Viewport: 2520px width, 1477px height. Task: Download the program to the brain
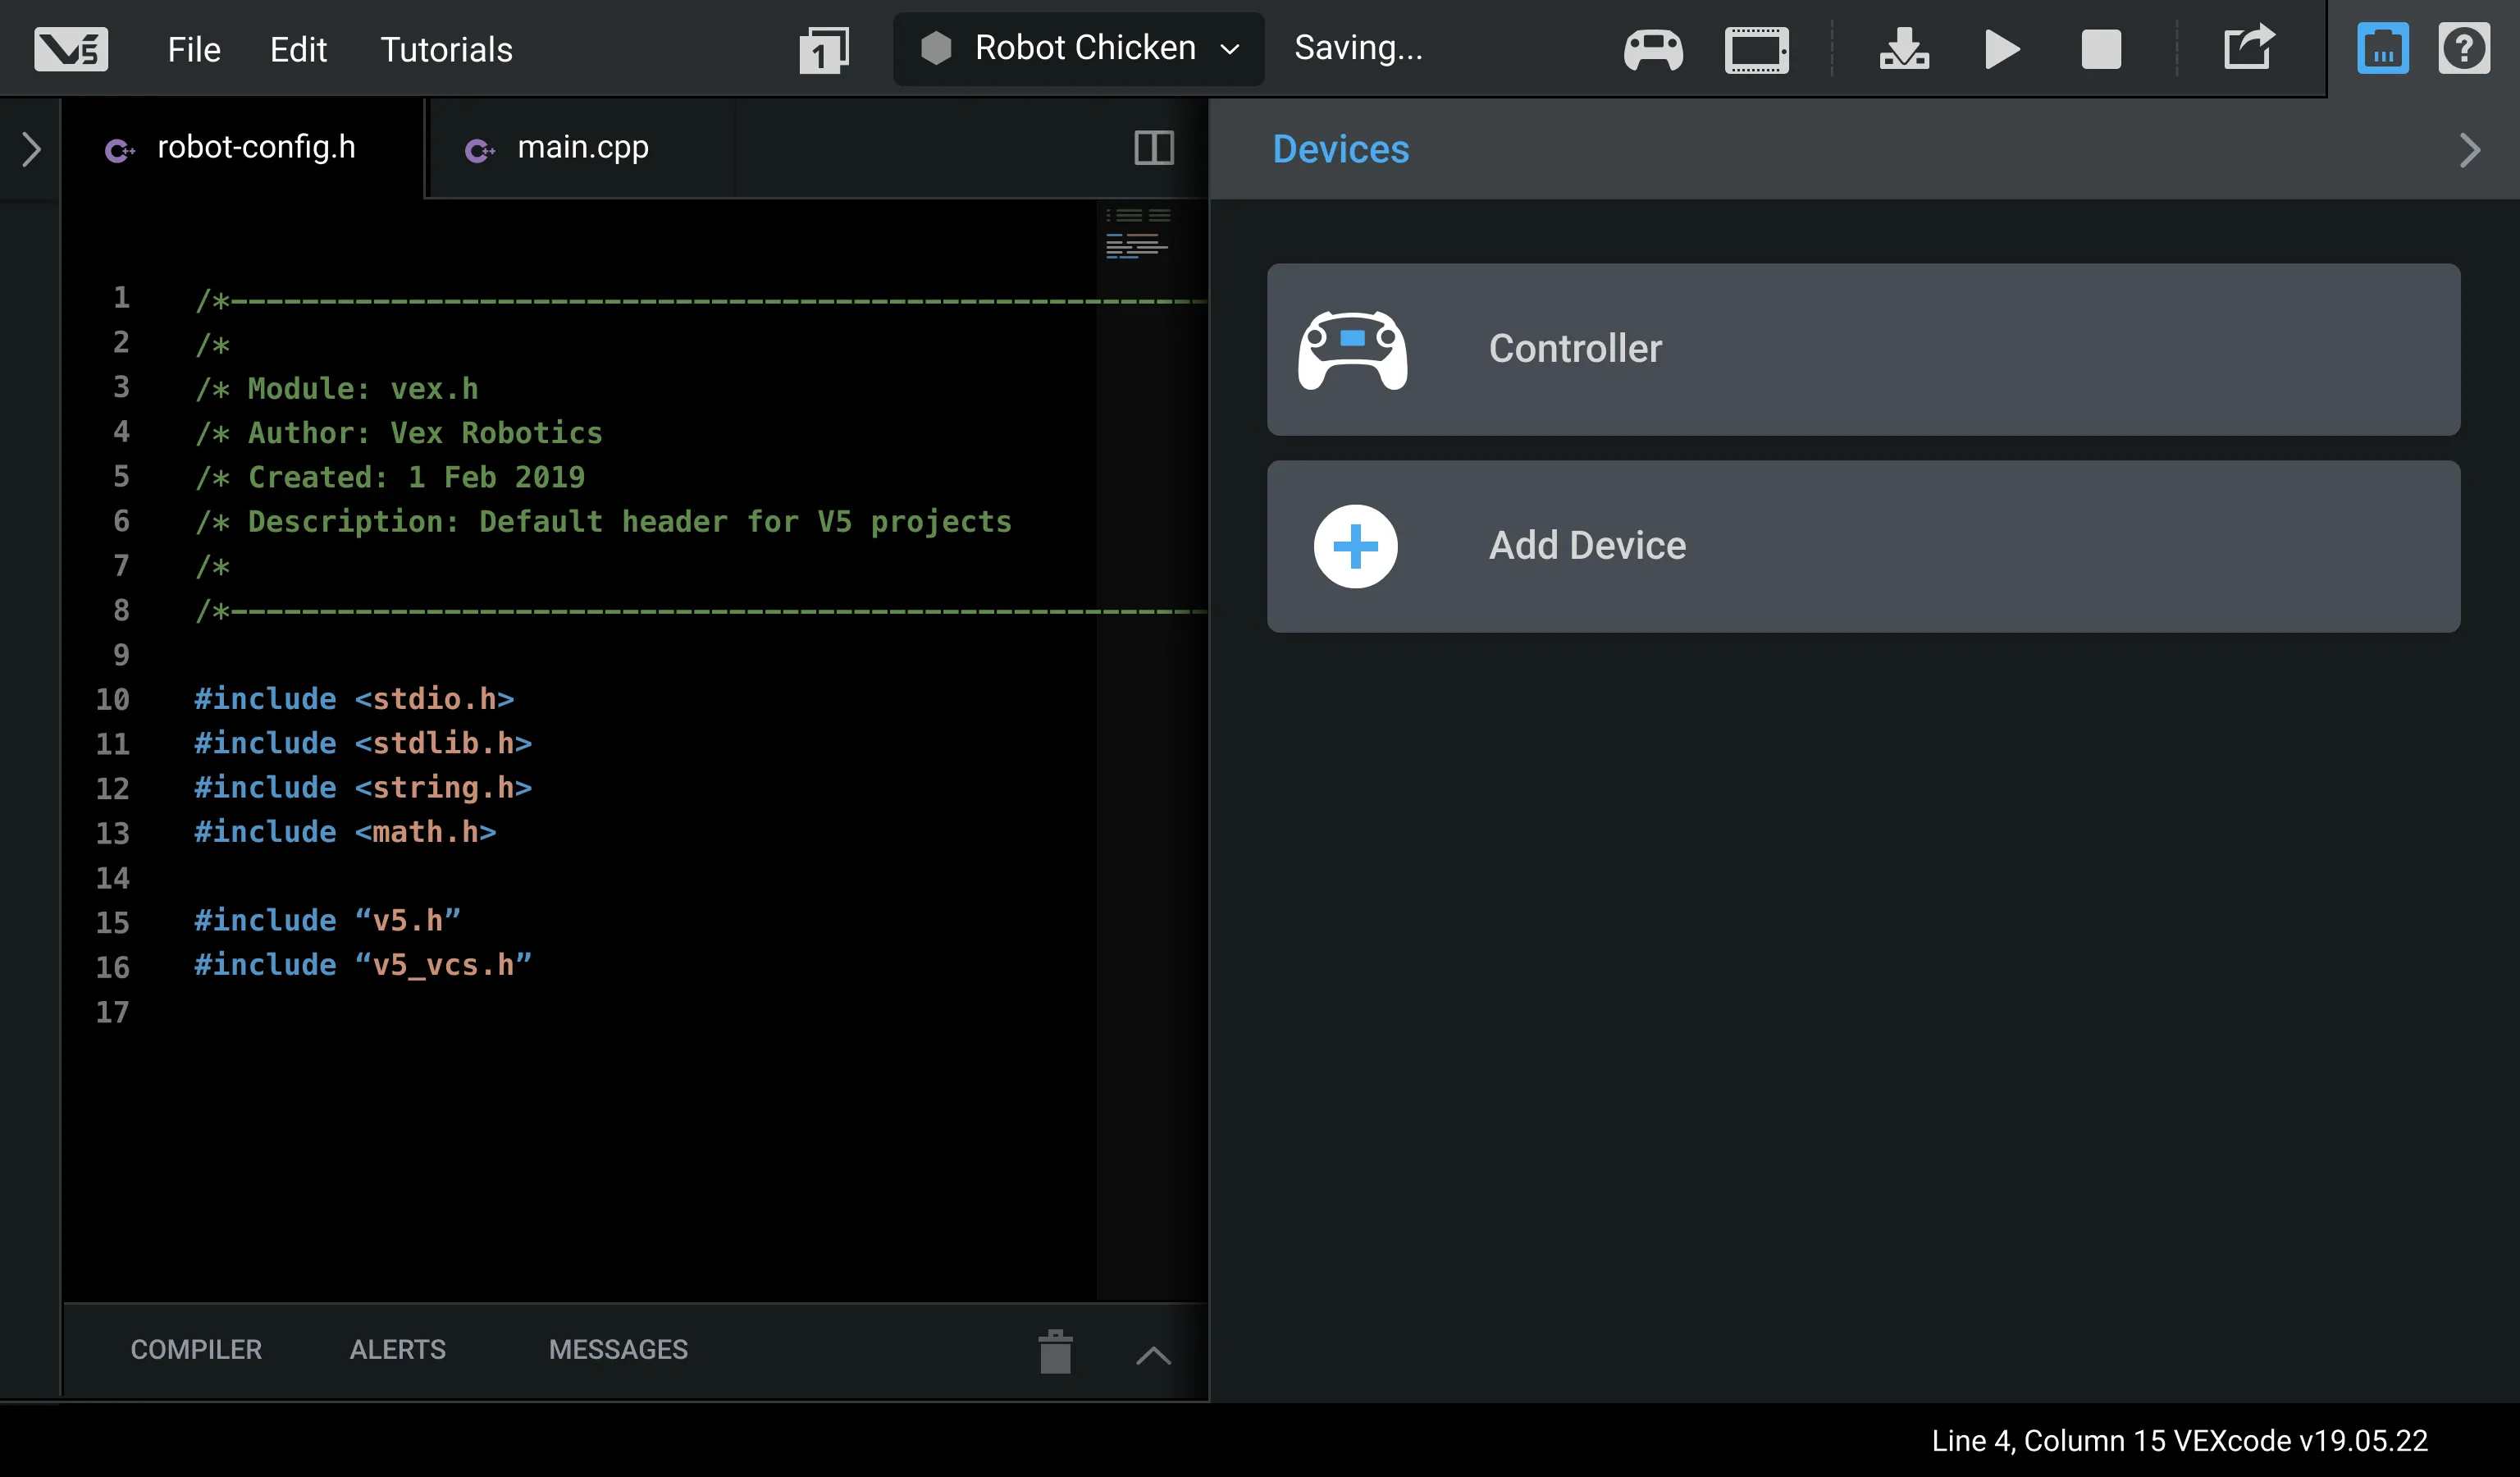pyautogui.click(x=1904, y=49)
